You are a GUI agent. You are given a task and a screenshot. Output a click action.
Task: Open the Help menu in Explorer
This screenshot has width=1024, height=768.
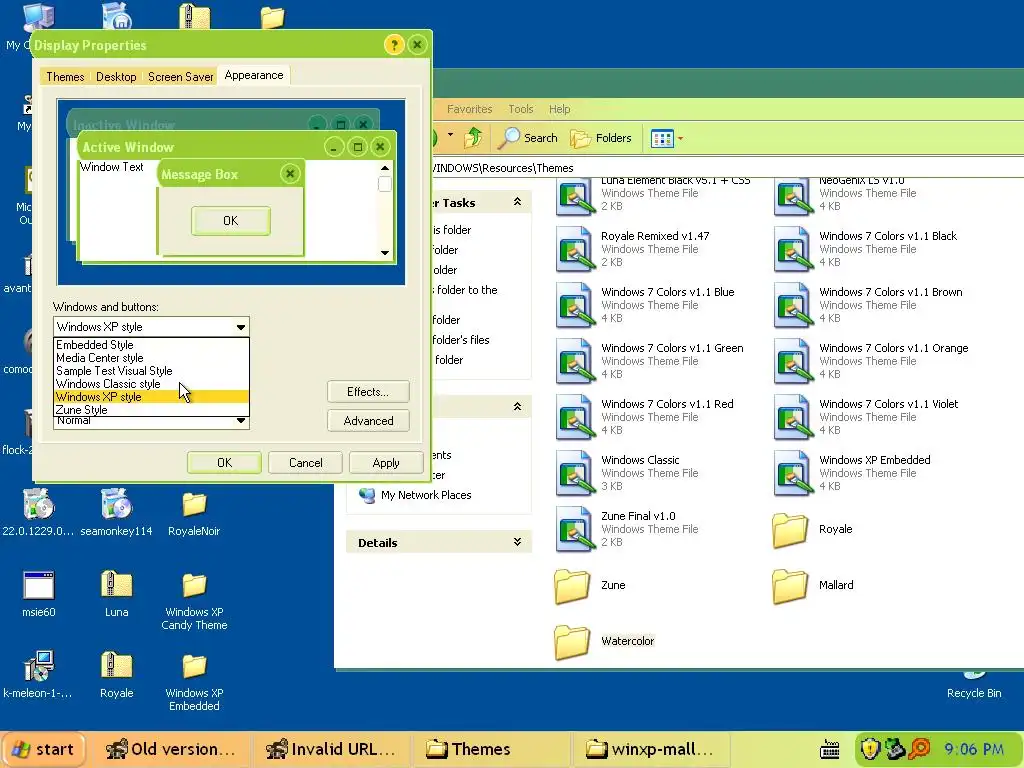pyautogui.click(x=560, y=109)
